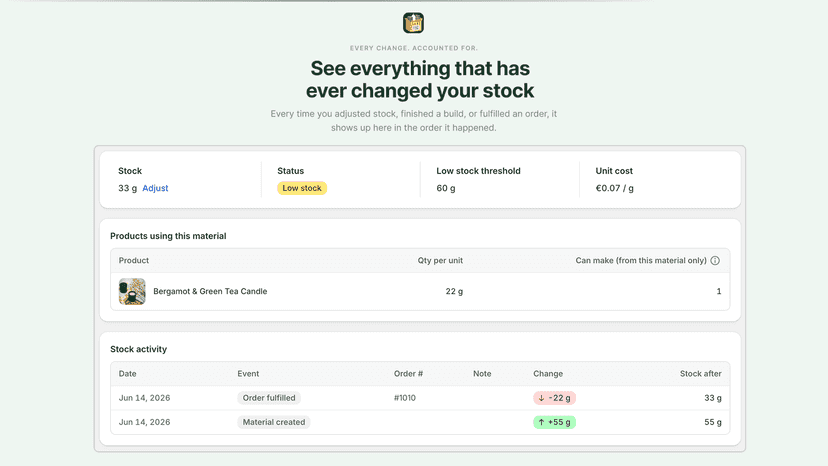Click the Note column header
The width and height of the screenshot is (828, 466).
(482, 374)
